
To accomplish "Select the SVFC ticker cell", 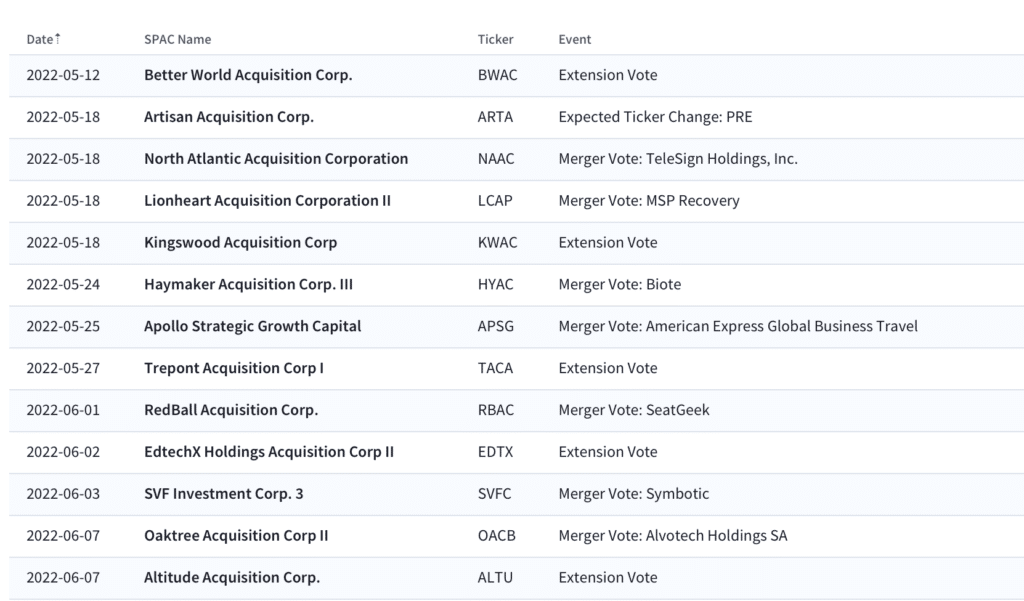I will pyautogui.click(x=494, y=493).
